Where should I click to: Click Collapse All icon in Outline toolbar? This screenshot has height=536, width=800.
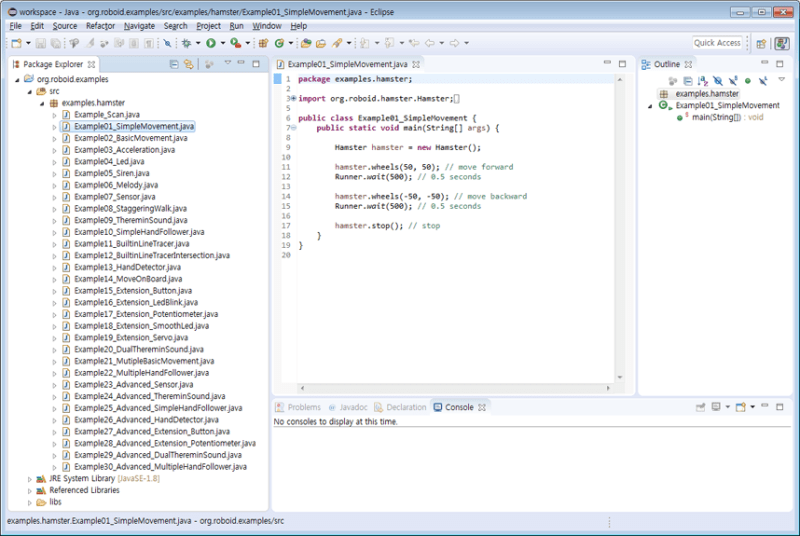[688, 81]
